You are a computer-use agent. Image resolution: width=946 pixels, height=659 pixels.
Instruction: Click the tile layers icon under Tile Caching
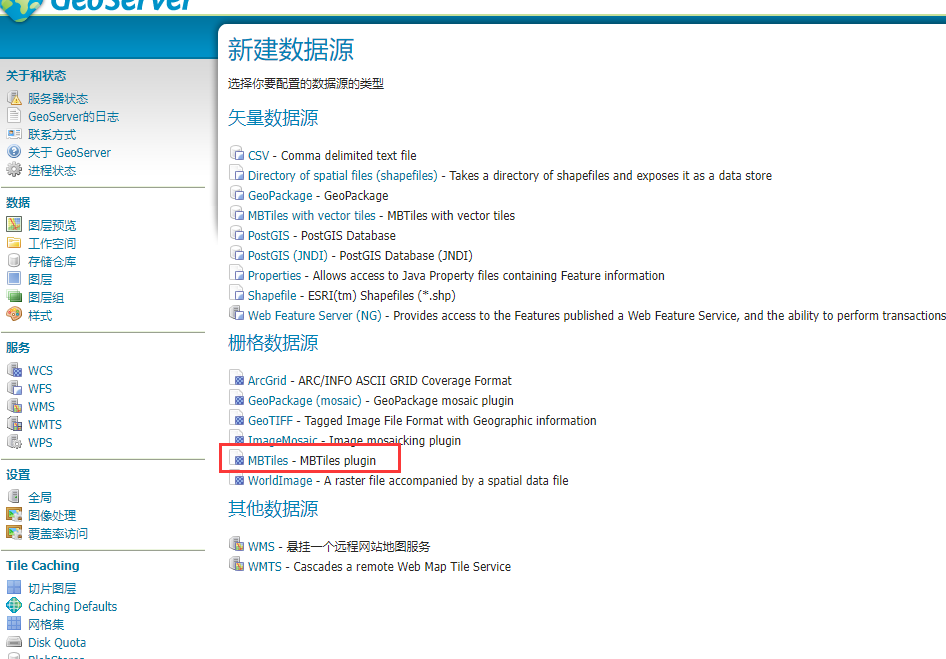(x=14, y=588)
